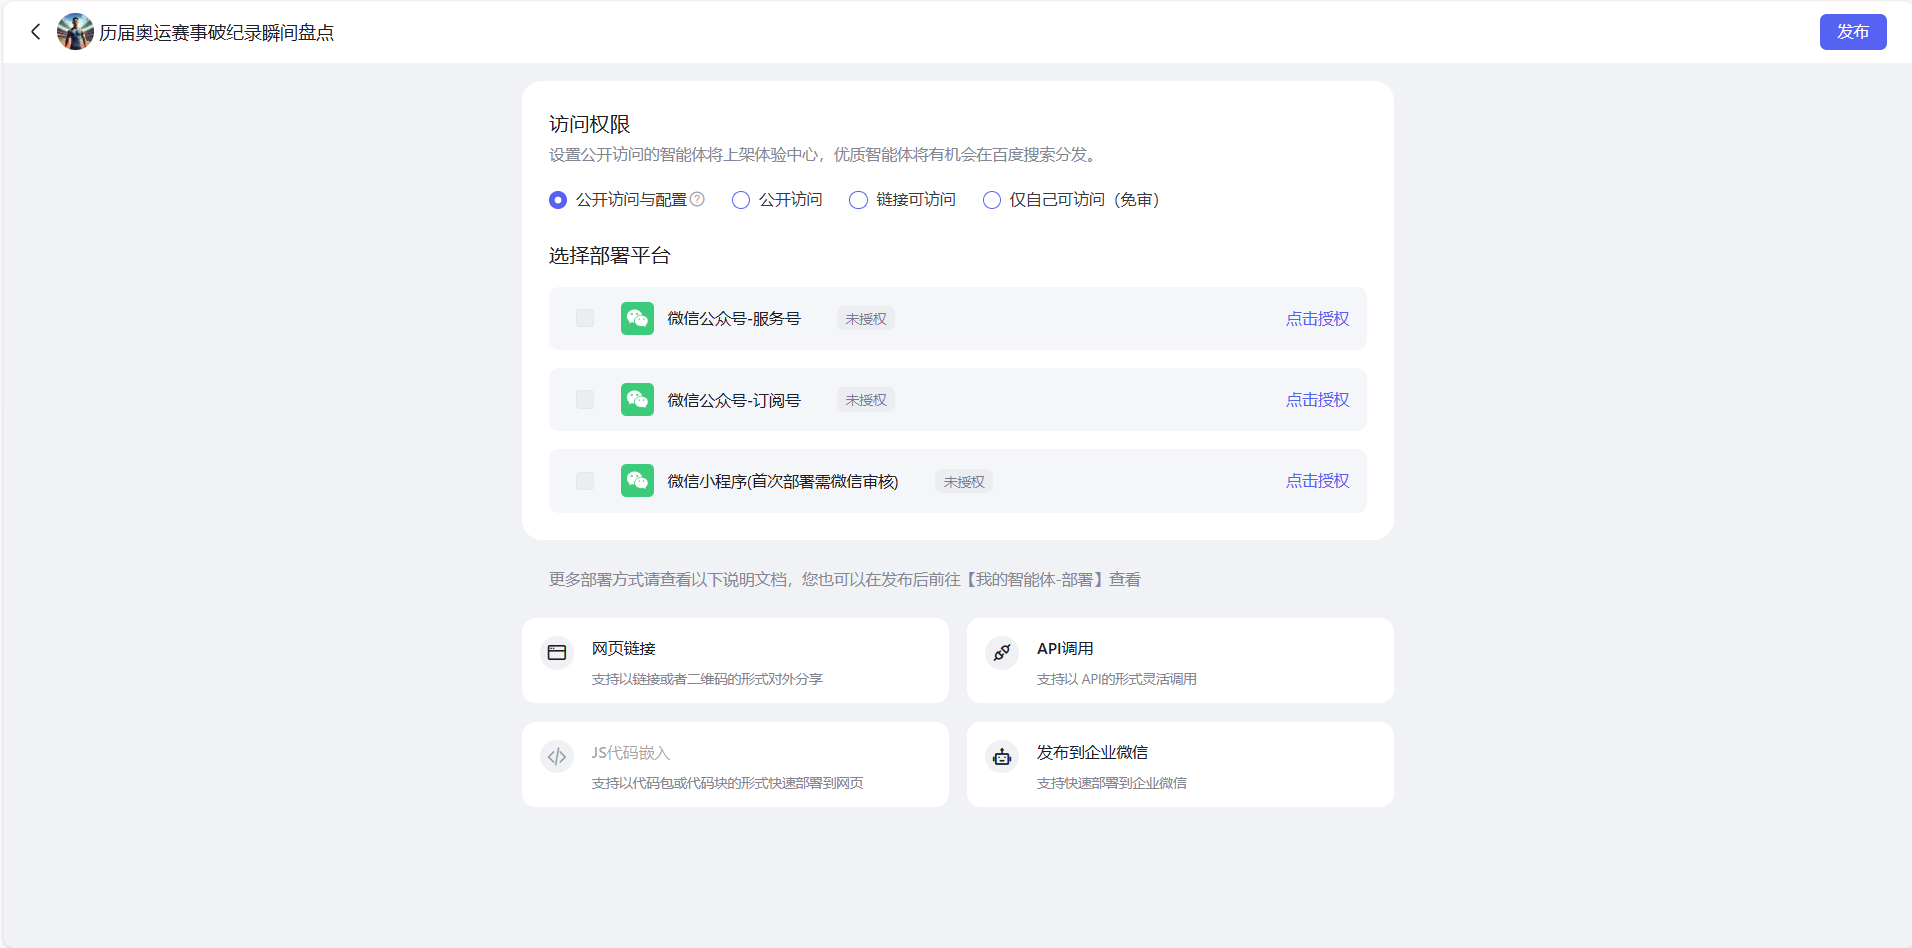Click the help icon next to 公开访问与配置
This screenshot has width=1912, height=948.
698,199
